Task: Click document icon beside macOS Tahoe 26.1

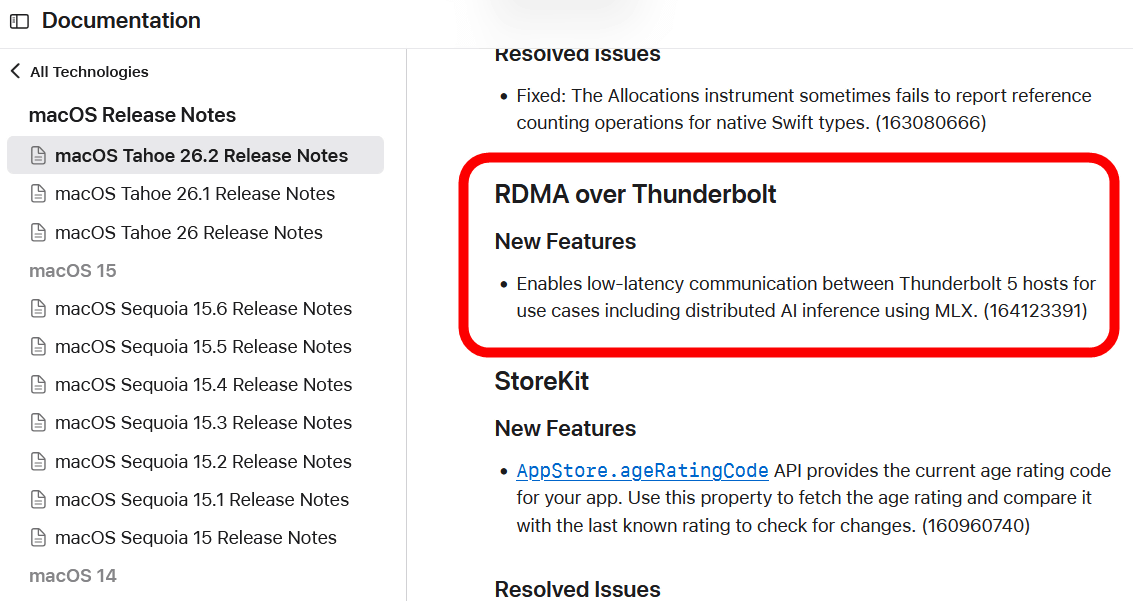Action: [x=39, y=194]
